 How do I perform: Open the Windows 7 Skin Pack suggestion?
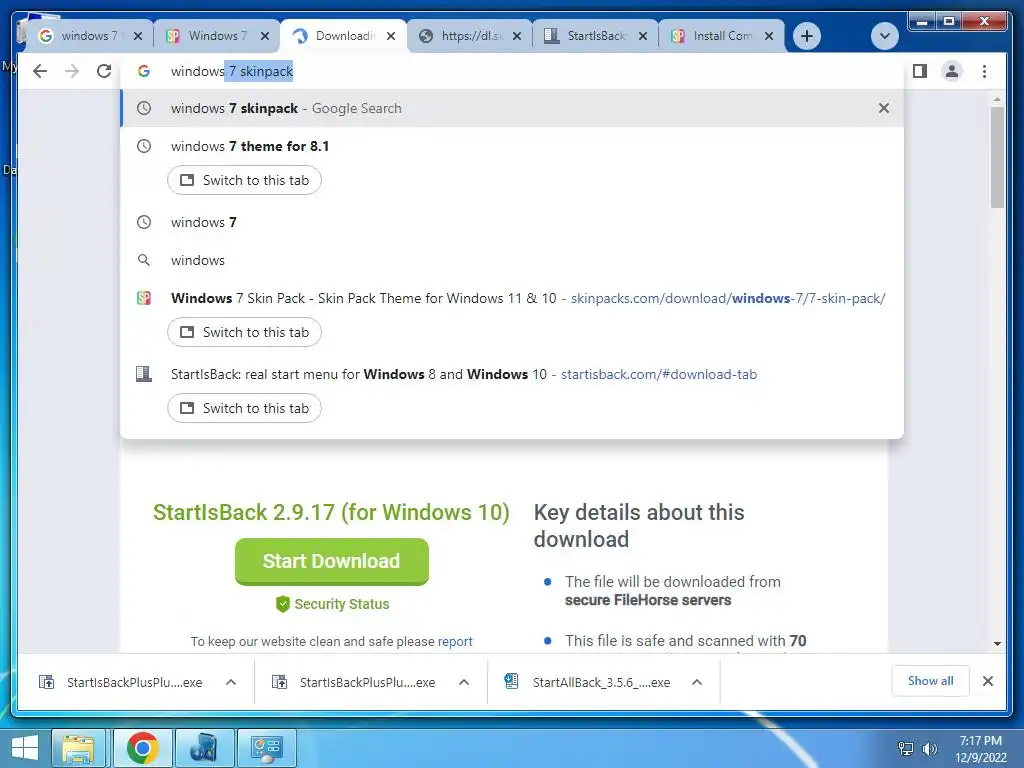pos(512,298)
